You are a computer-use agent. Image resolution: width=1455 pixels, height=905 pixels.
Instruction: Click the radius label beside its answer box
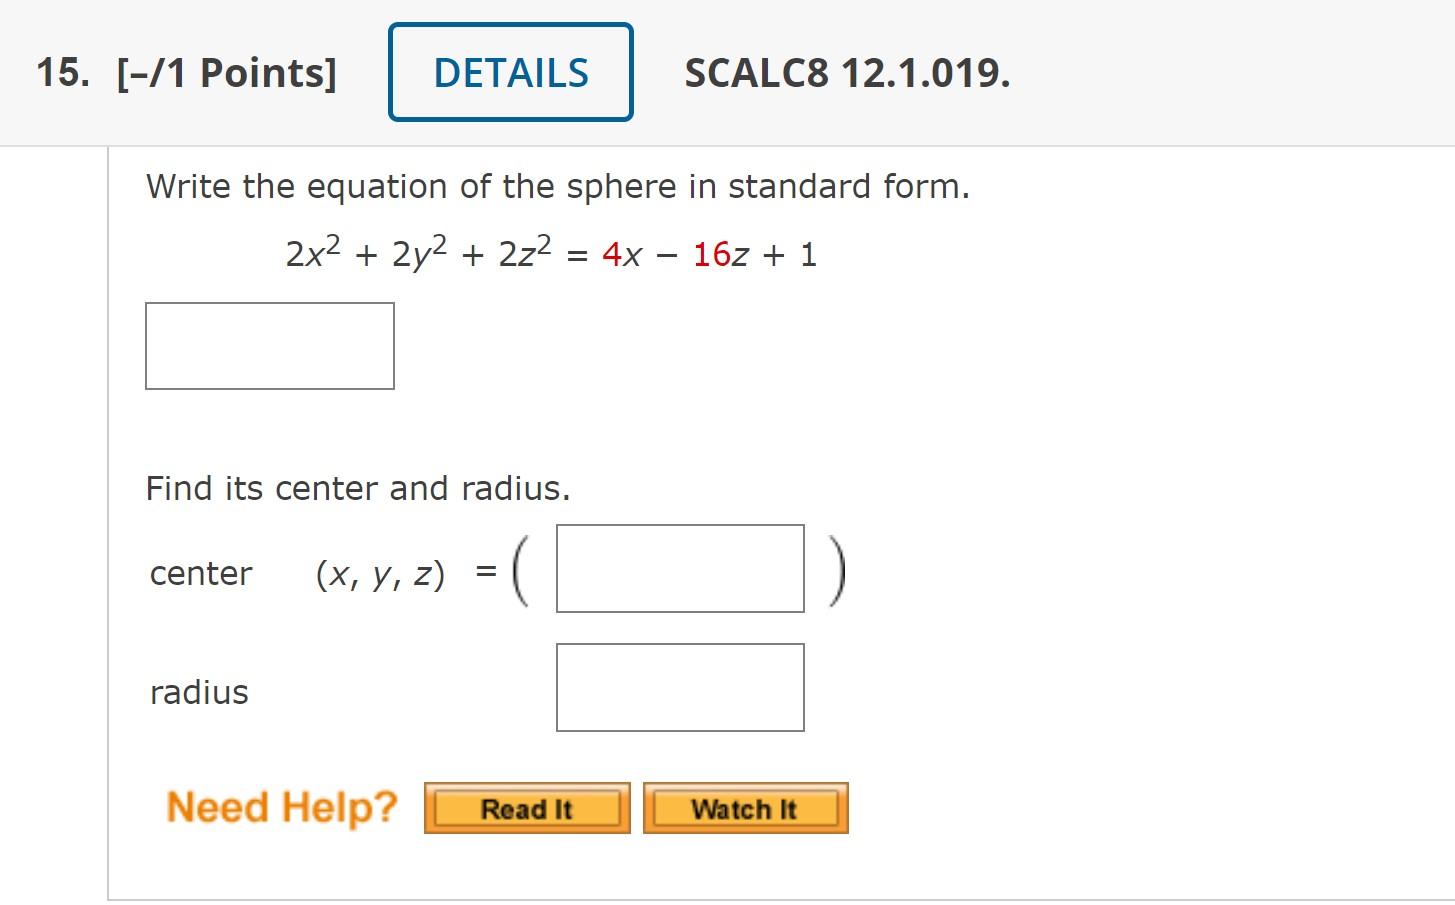coord(198,691)
